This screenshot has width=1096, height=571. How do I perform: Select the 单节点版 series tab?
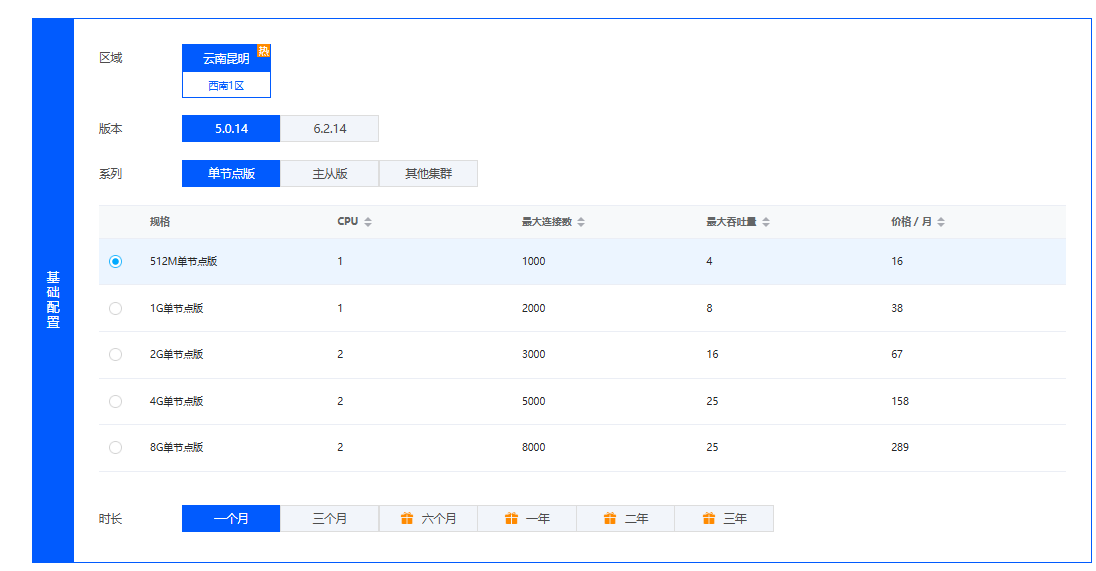tap(231, 173)
